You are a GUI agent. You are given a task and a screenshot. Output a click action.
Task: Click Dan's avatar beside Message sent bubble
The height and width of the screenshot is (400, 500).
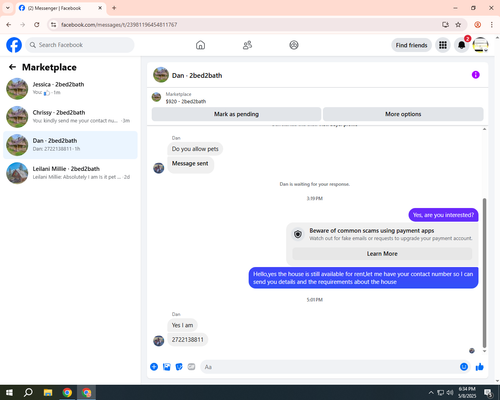(158, 168)
